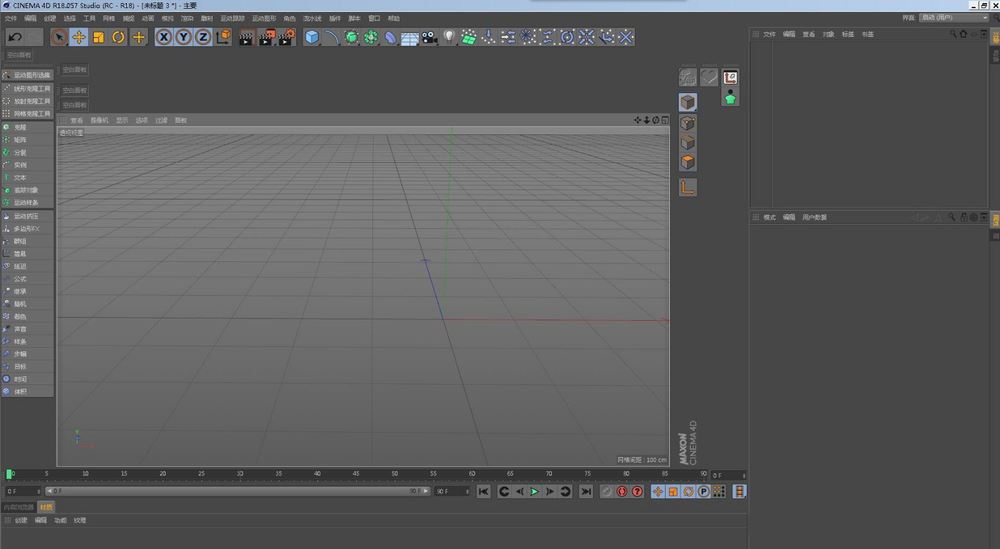Toggle the Y axis lock

point(183,37)
